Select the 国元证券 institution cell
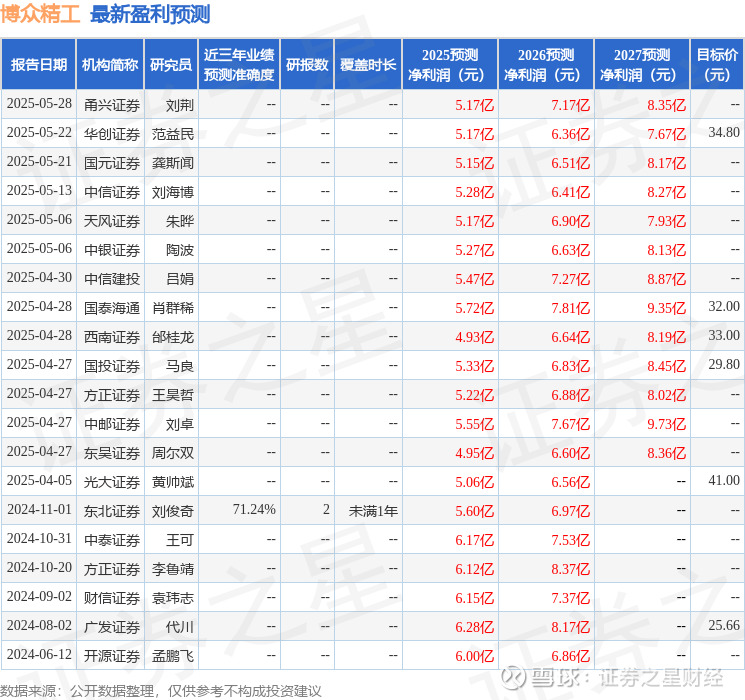The image size is (745, 700). (112, 163)
